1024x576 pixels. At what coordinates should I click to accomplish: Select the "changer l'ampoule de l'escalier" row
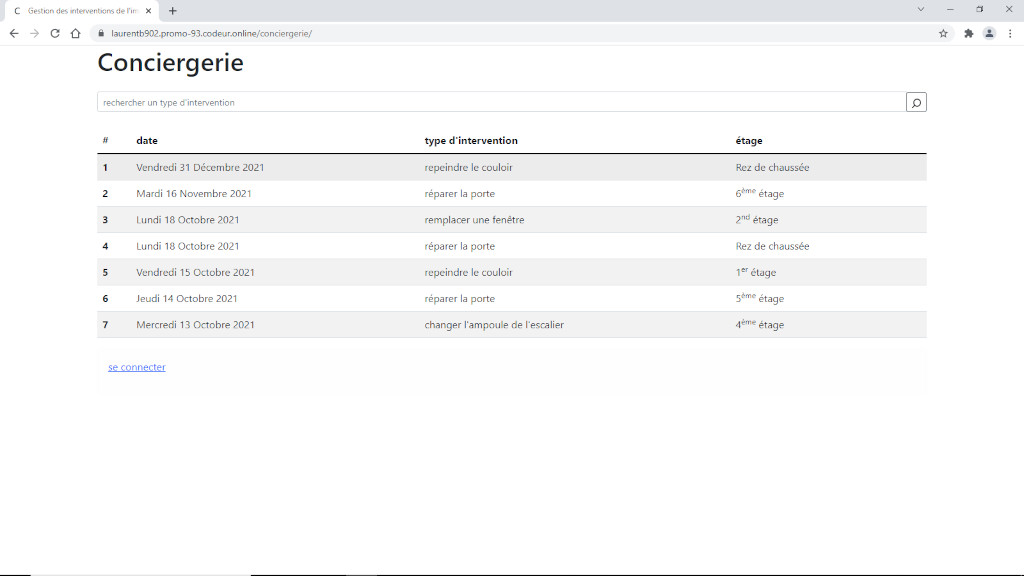point(494,325)
